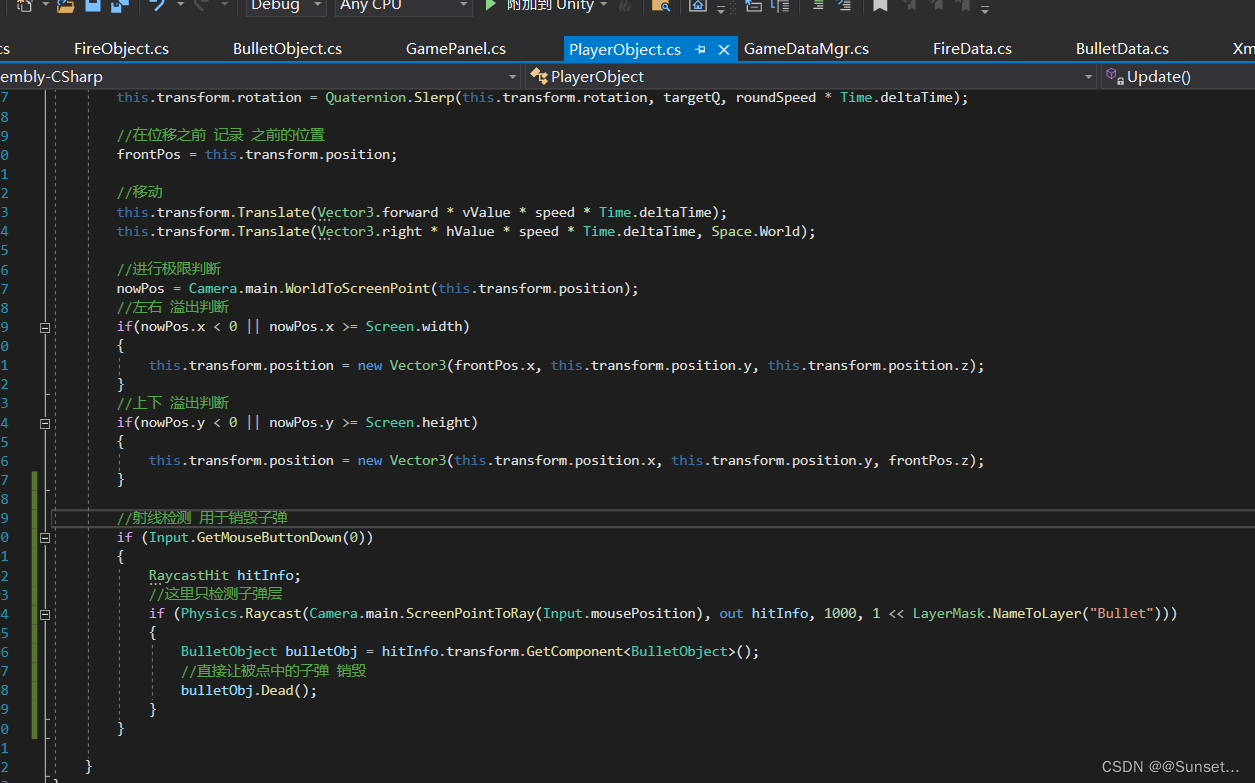Click the Undo arrow icon

point(157,6)
